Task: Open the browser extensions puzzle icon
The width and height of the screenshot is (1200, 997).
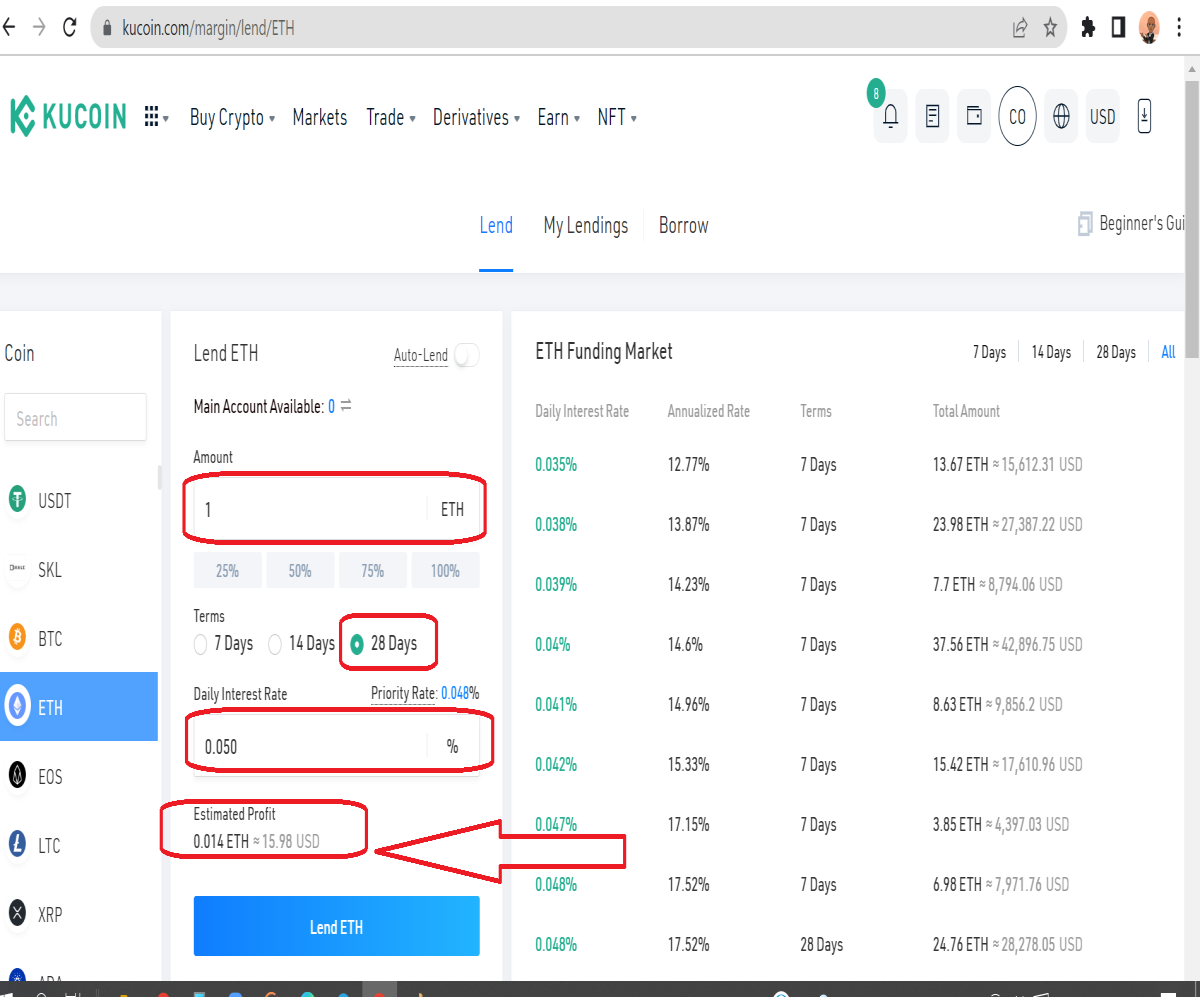Action: click(x=1088, y=28)
